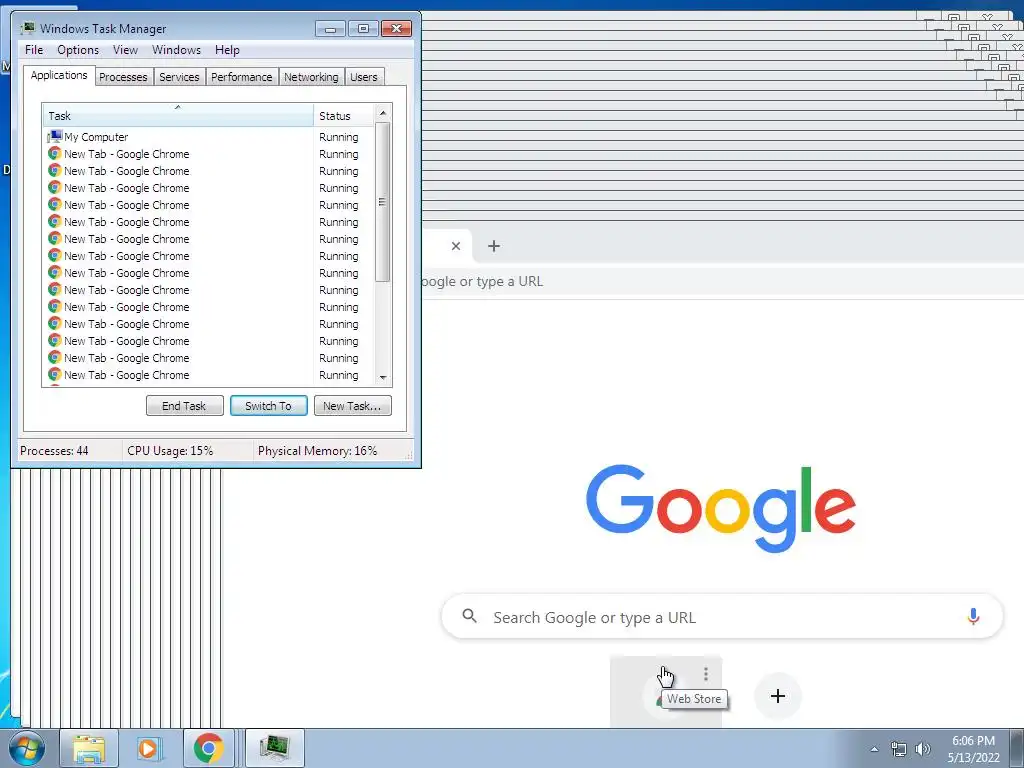Open the network tray icon
Viewport: 1024px width, 768px height.
(899, 749)
